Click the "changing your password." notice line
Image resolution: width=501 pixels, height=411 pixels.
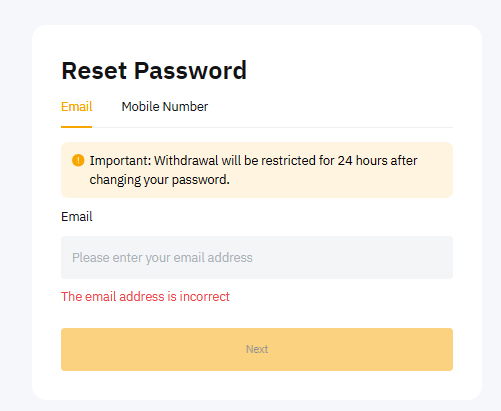click(x=159, y=180)
